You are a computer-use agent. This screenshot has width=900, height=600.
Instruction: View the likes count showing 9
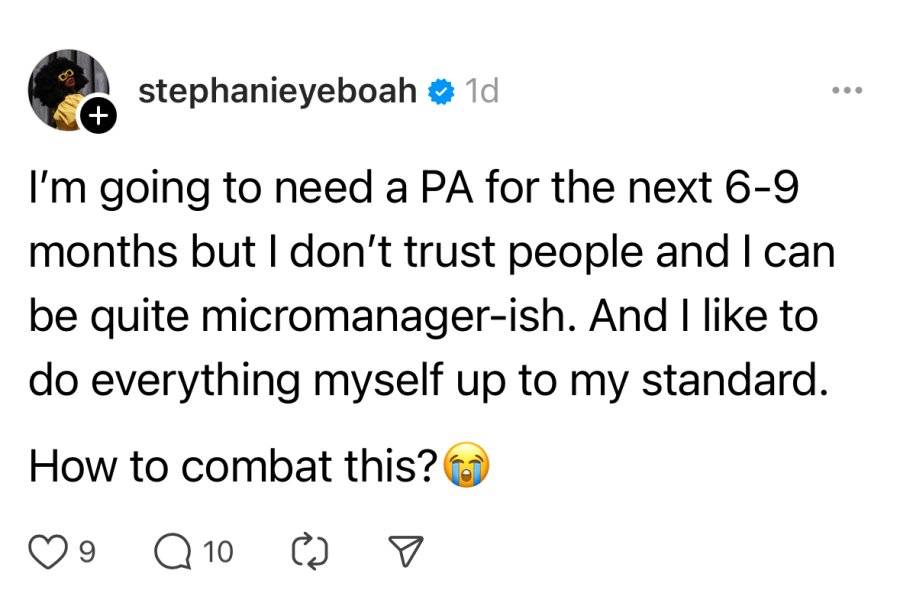pyautogui.click(x=86, y=552)
